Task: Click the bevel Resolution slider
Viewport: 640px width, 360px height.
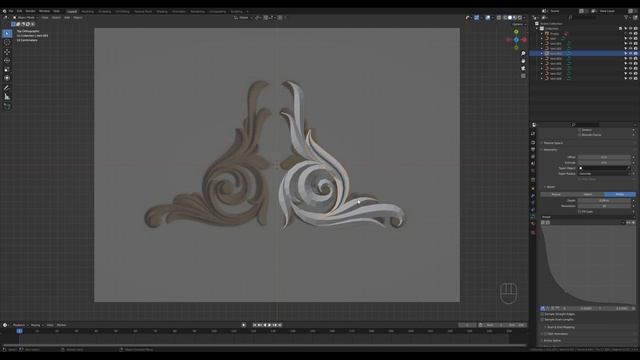Action: (604, 206)
